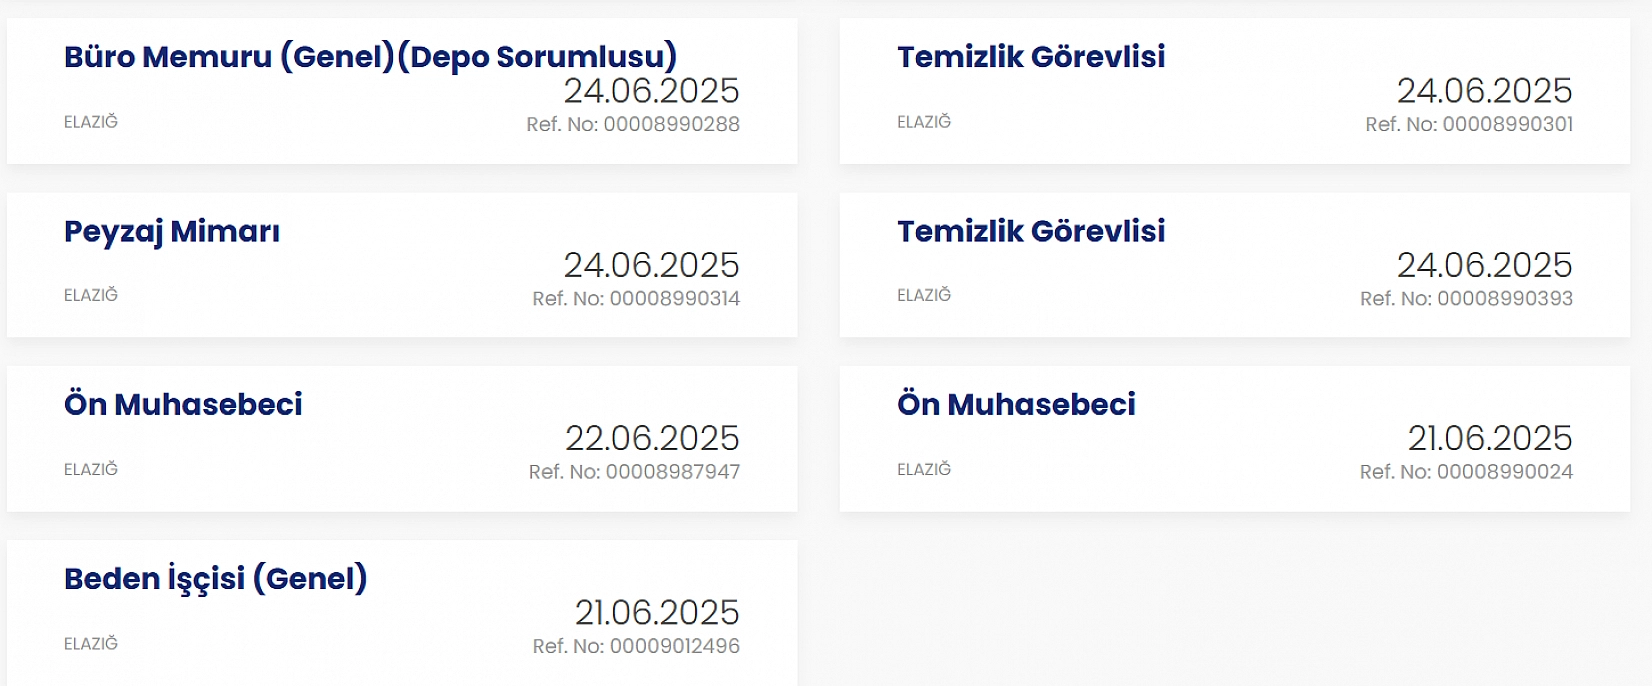Open Ön Muhasebeci listing dated 21.06.2025
This screenshot has height=686, width=1652.
point(1016,404)
